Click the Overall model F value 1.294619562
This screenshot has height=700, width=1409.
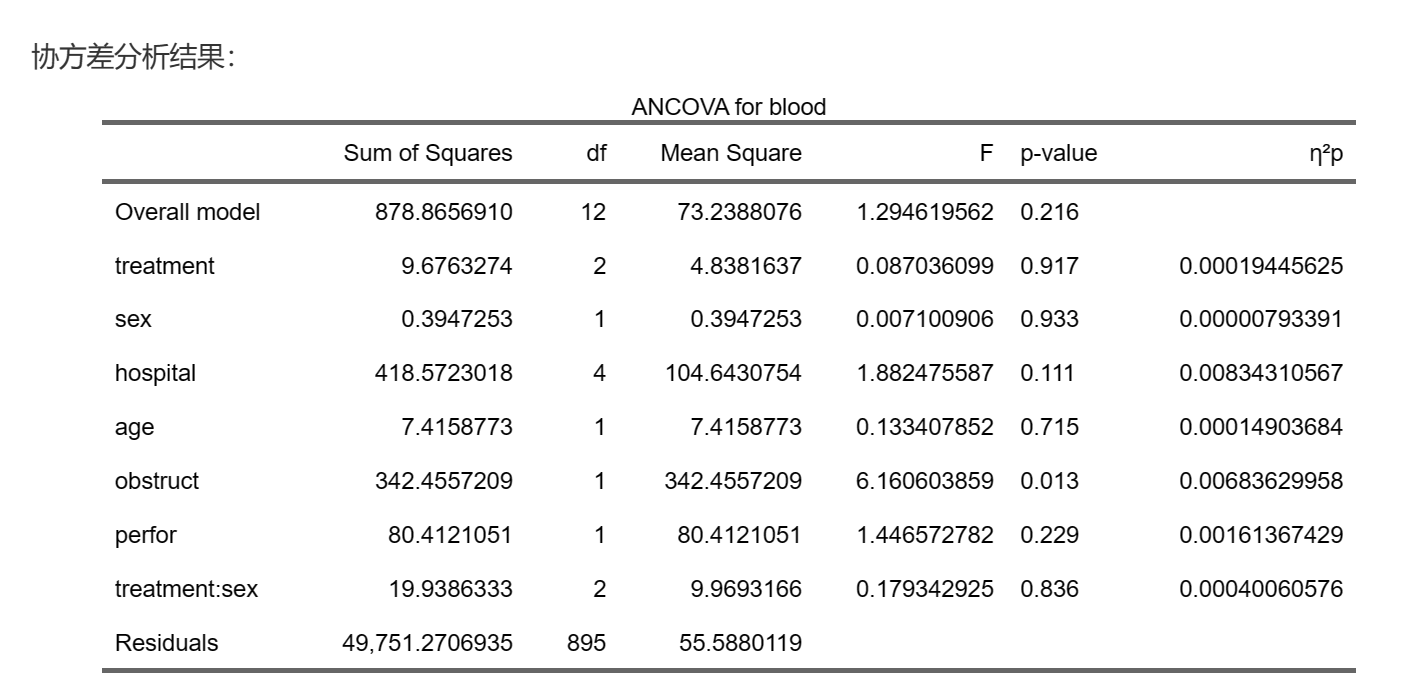[925, 212]
